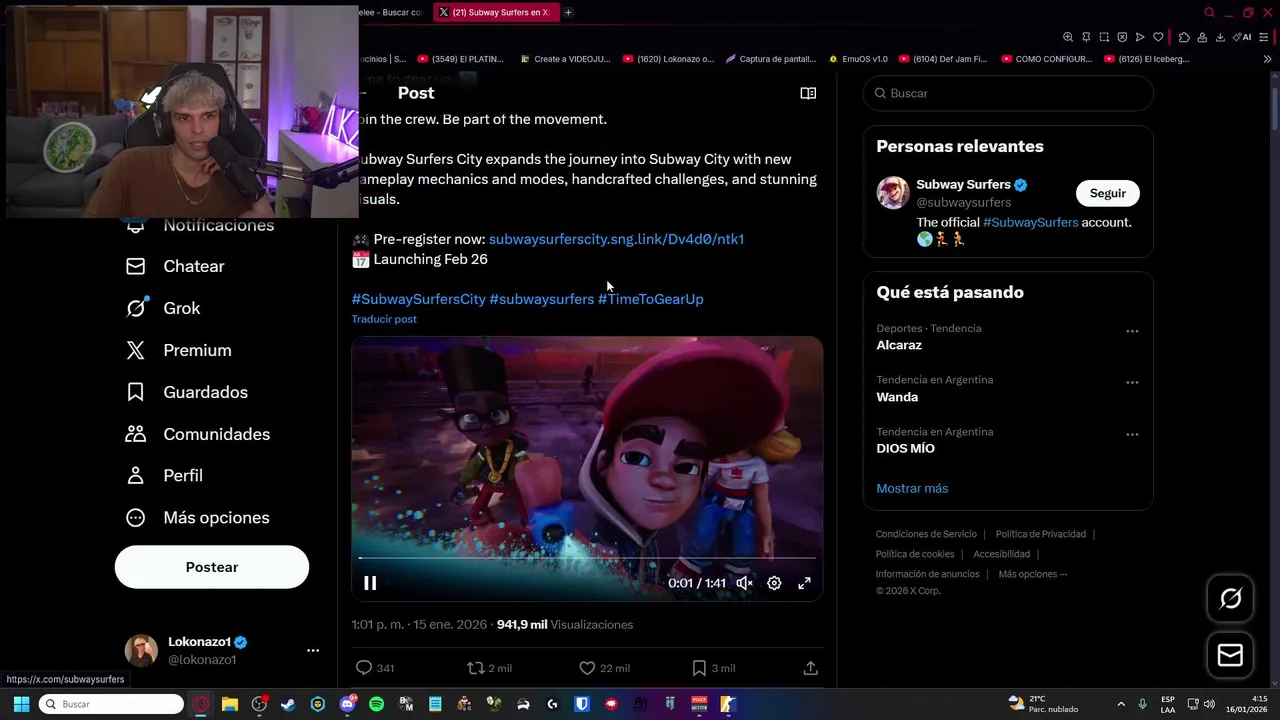Open #SubwaySurfersCity hashtag

click(x=418, y=299)
